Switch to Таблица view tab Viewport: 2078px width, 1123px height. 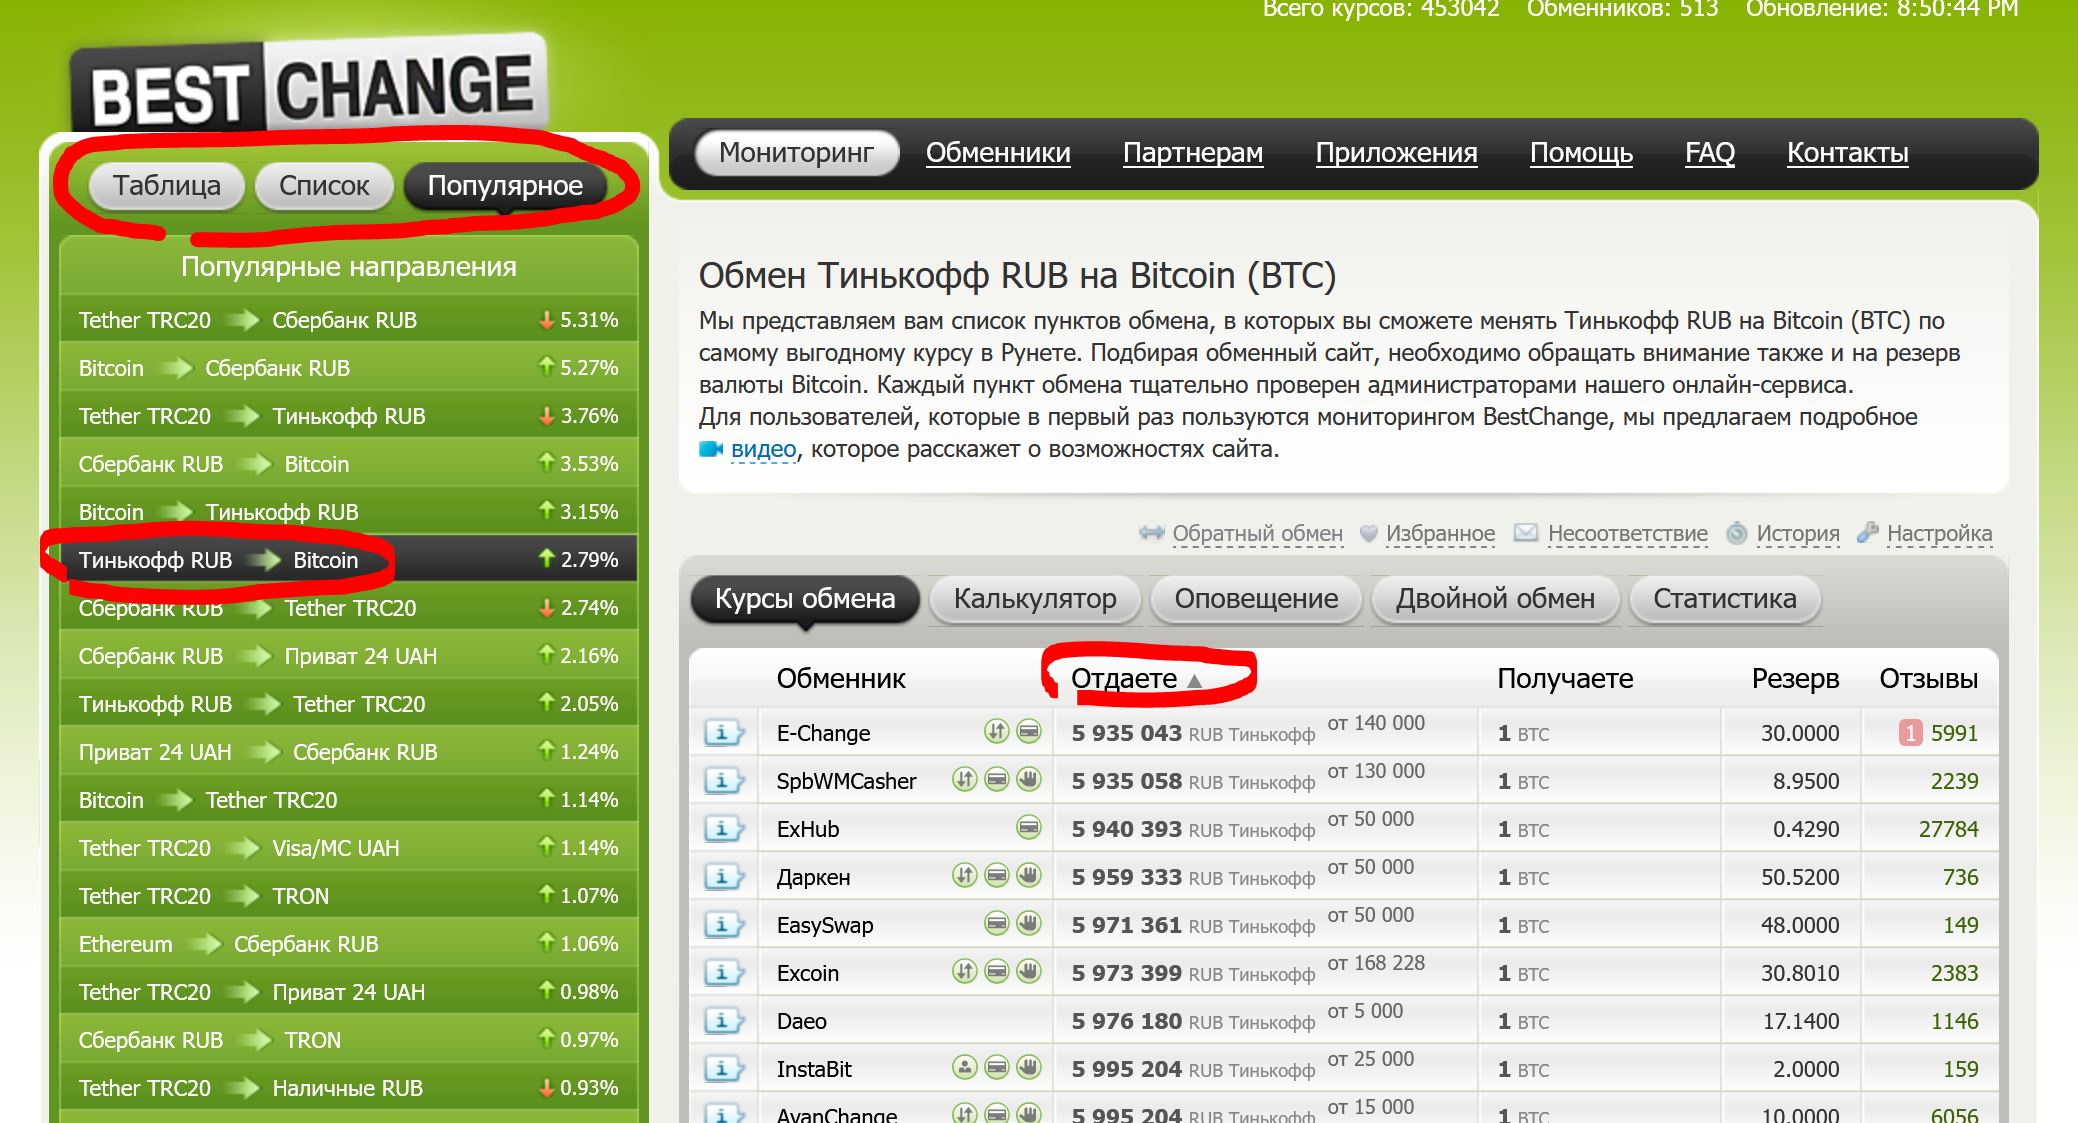click(x=167, y=186)
